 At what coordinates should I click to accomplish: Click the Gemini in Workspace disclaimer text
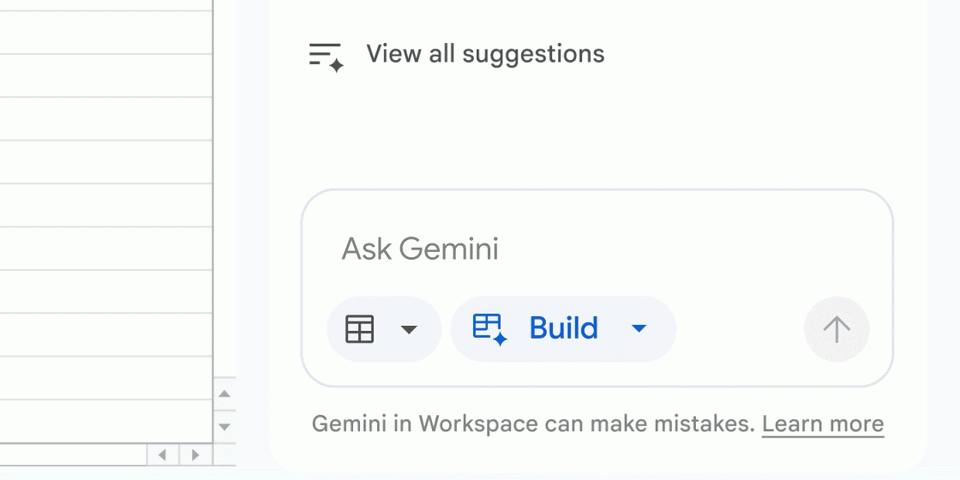click(532, 424)
